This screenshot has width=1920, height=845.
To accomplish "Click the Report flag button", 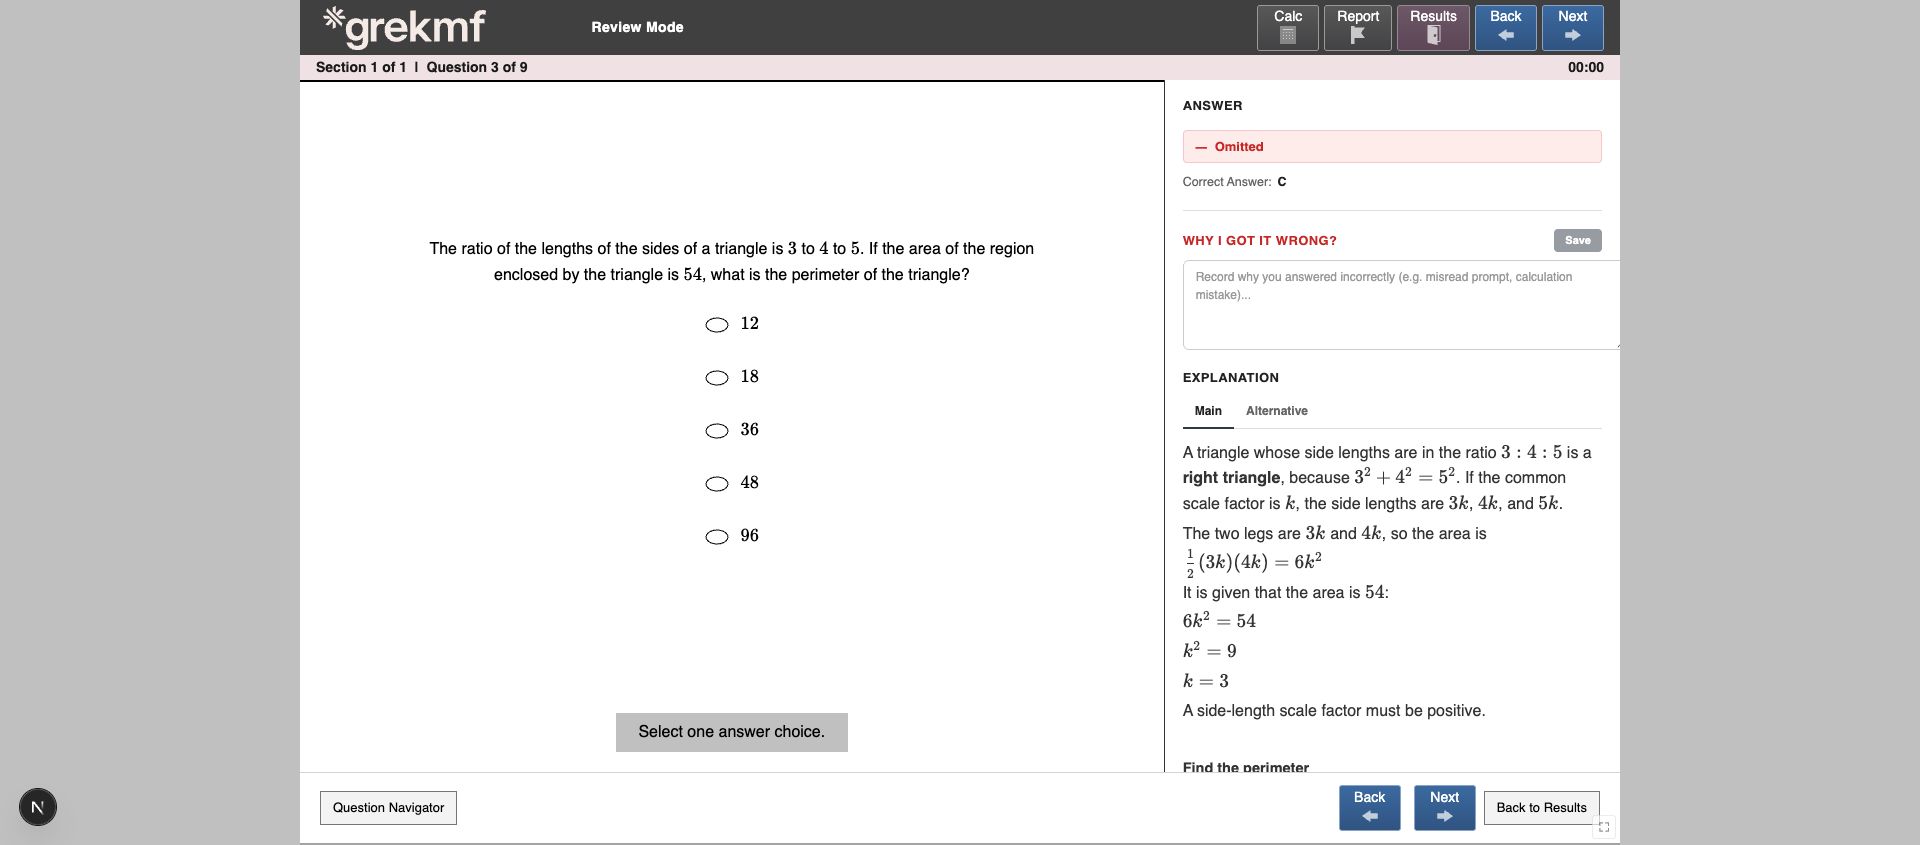I will pyautogui.click(x=1357, y=28).
